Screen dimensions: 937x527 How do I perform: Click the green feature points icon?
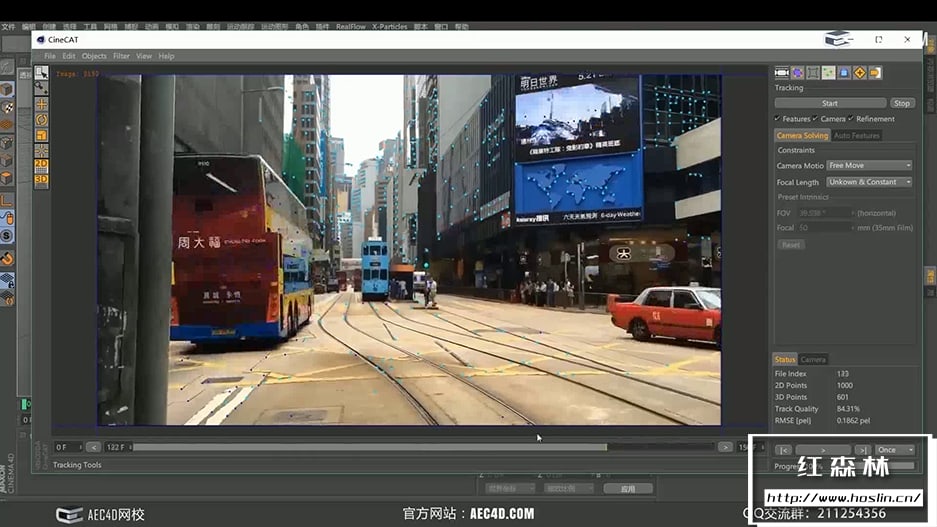coord(828,73)
